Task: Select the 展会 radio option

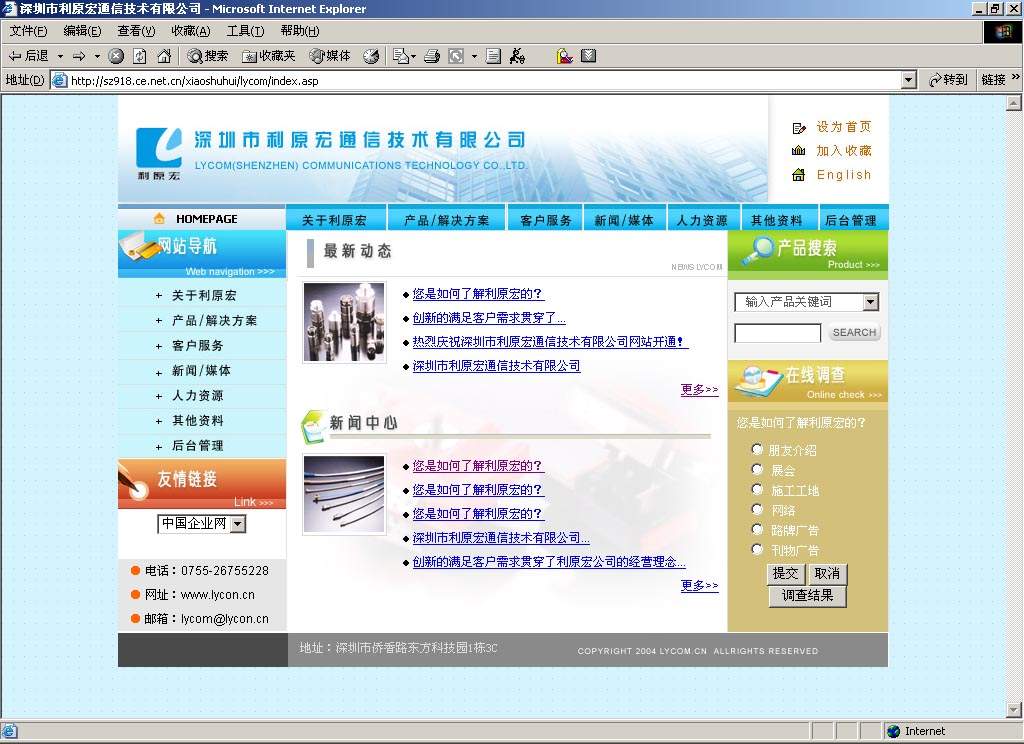Action: pyautogui.click(x=757, y=470)
